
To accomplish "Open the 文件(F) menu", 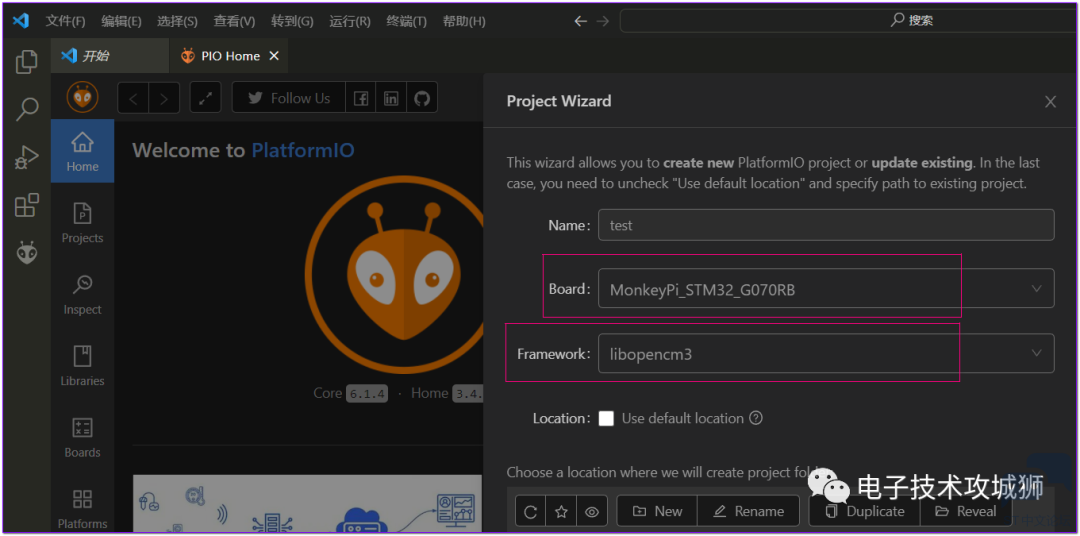I will click(65, 21).
